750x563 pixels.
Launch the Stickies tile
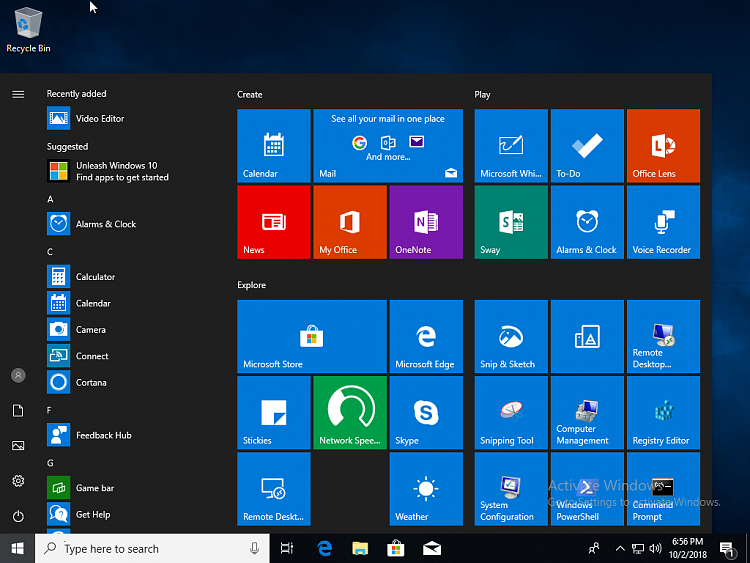click(274, 413)
